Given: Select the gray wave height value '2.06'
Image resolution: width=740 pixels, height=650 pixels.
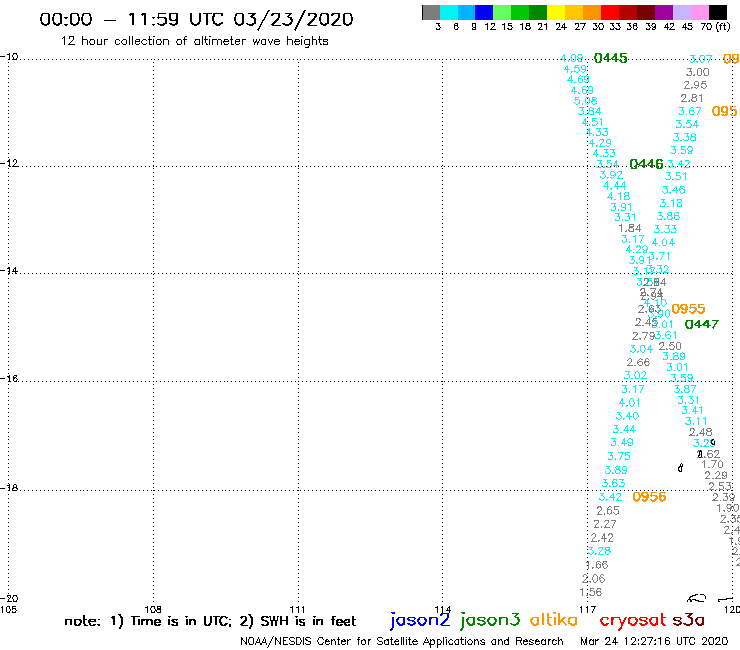Looking at the screenshot, I should tap(594, 578).
